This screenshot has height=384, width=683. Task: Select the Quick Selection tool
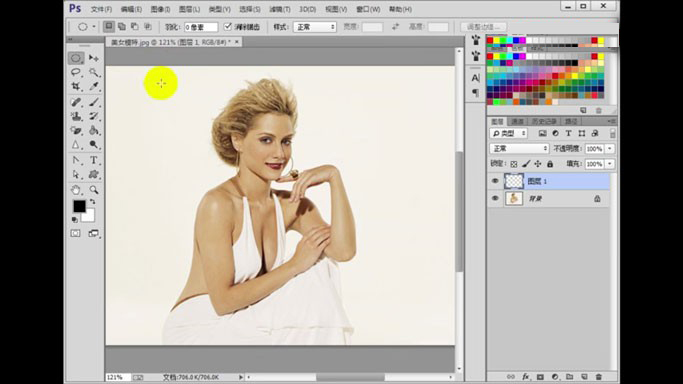[x=94, y=72]
